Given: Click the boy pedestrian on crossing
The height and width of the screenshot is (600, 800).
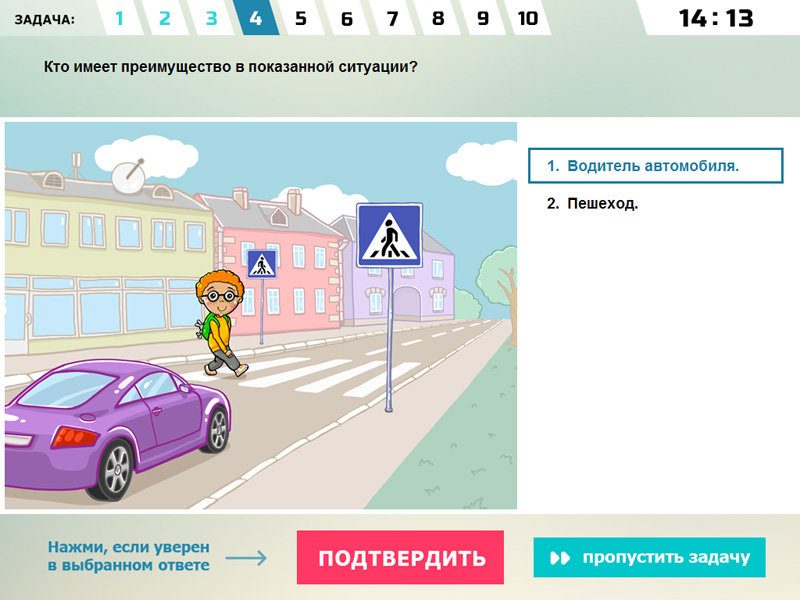Looking at the screenshot, I should [x=221, y=323].
